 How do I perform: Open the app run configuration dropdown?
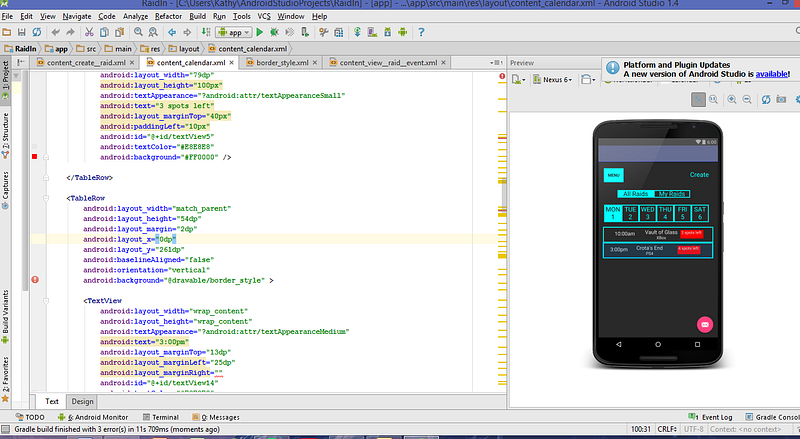pos(234,32)
